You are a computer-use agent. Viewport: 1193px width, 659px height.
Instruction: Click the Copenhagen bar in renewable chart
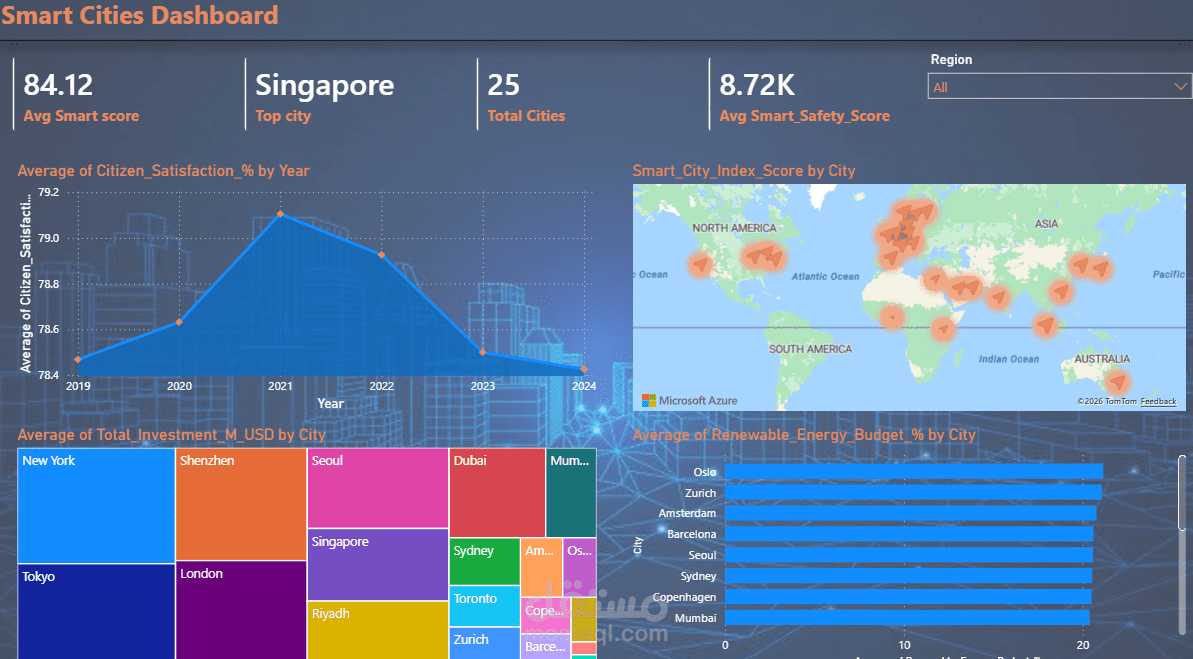pyautogui.click(x=908, y=597)
